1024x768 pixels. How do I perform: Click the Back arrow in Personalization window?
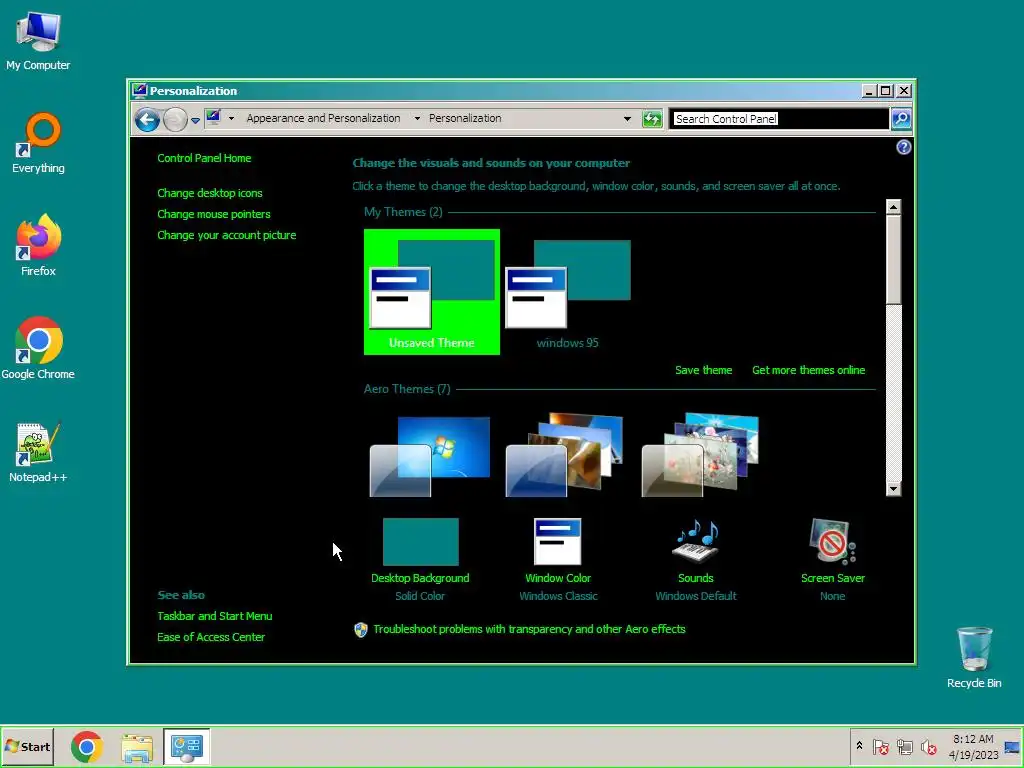pos(147,120)
